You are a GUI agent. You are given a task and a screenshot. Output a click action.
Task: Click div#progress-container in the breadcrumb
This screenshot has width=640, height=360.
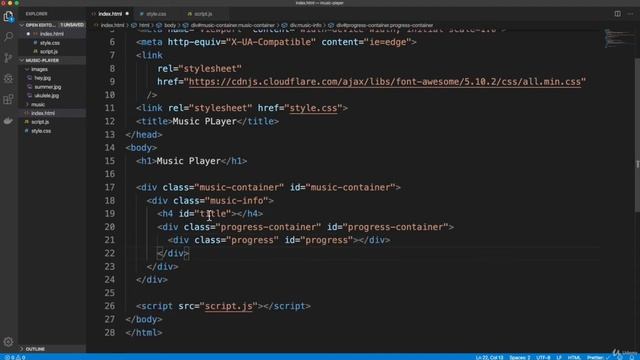[x=384, y=25]
